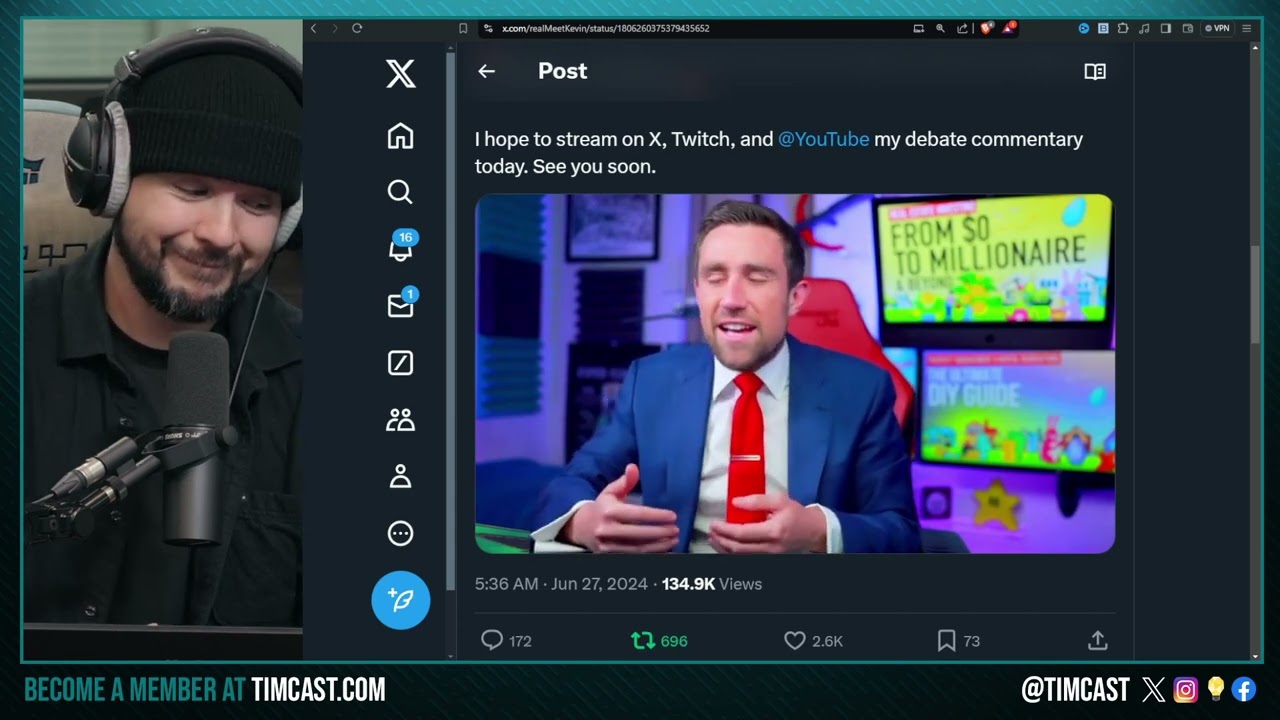The height and width of the screenshot is (720, 1280).
Task: Open the browser extensions puzzle icon
Action: (x=1123, y=28)
